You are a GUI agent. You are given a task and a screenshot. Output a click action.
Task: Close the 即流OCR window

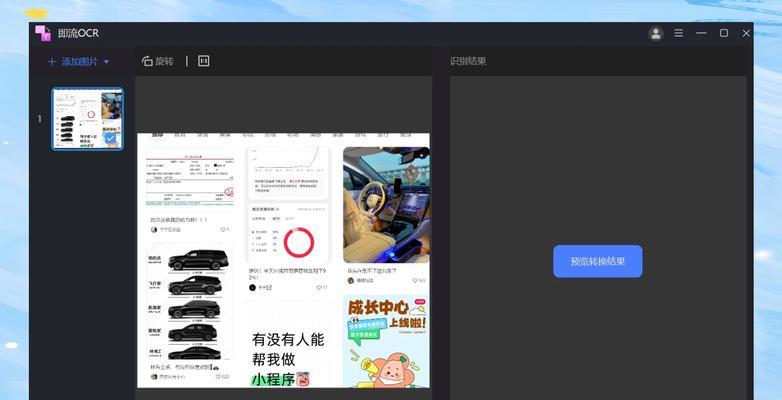[x=746, y=33]
